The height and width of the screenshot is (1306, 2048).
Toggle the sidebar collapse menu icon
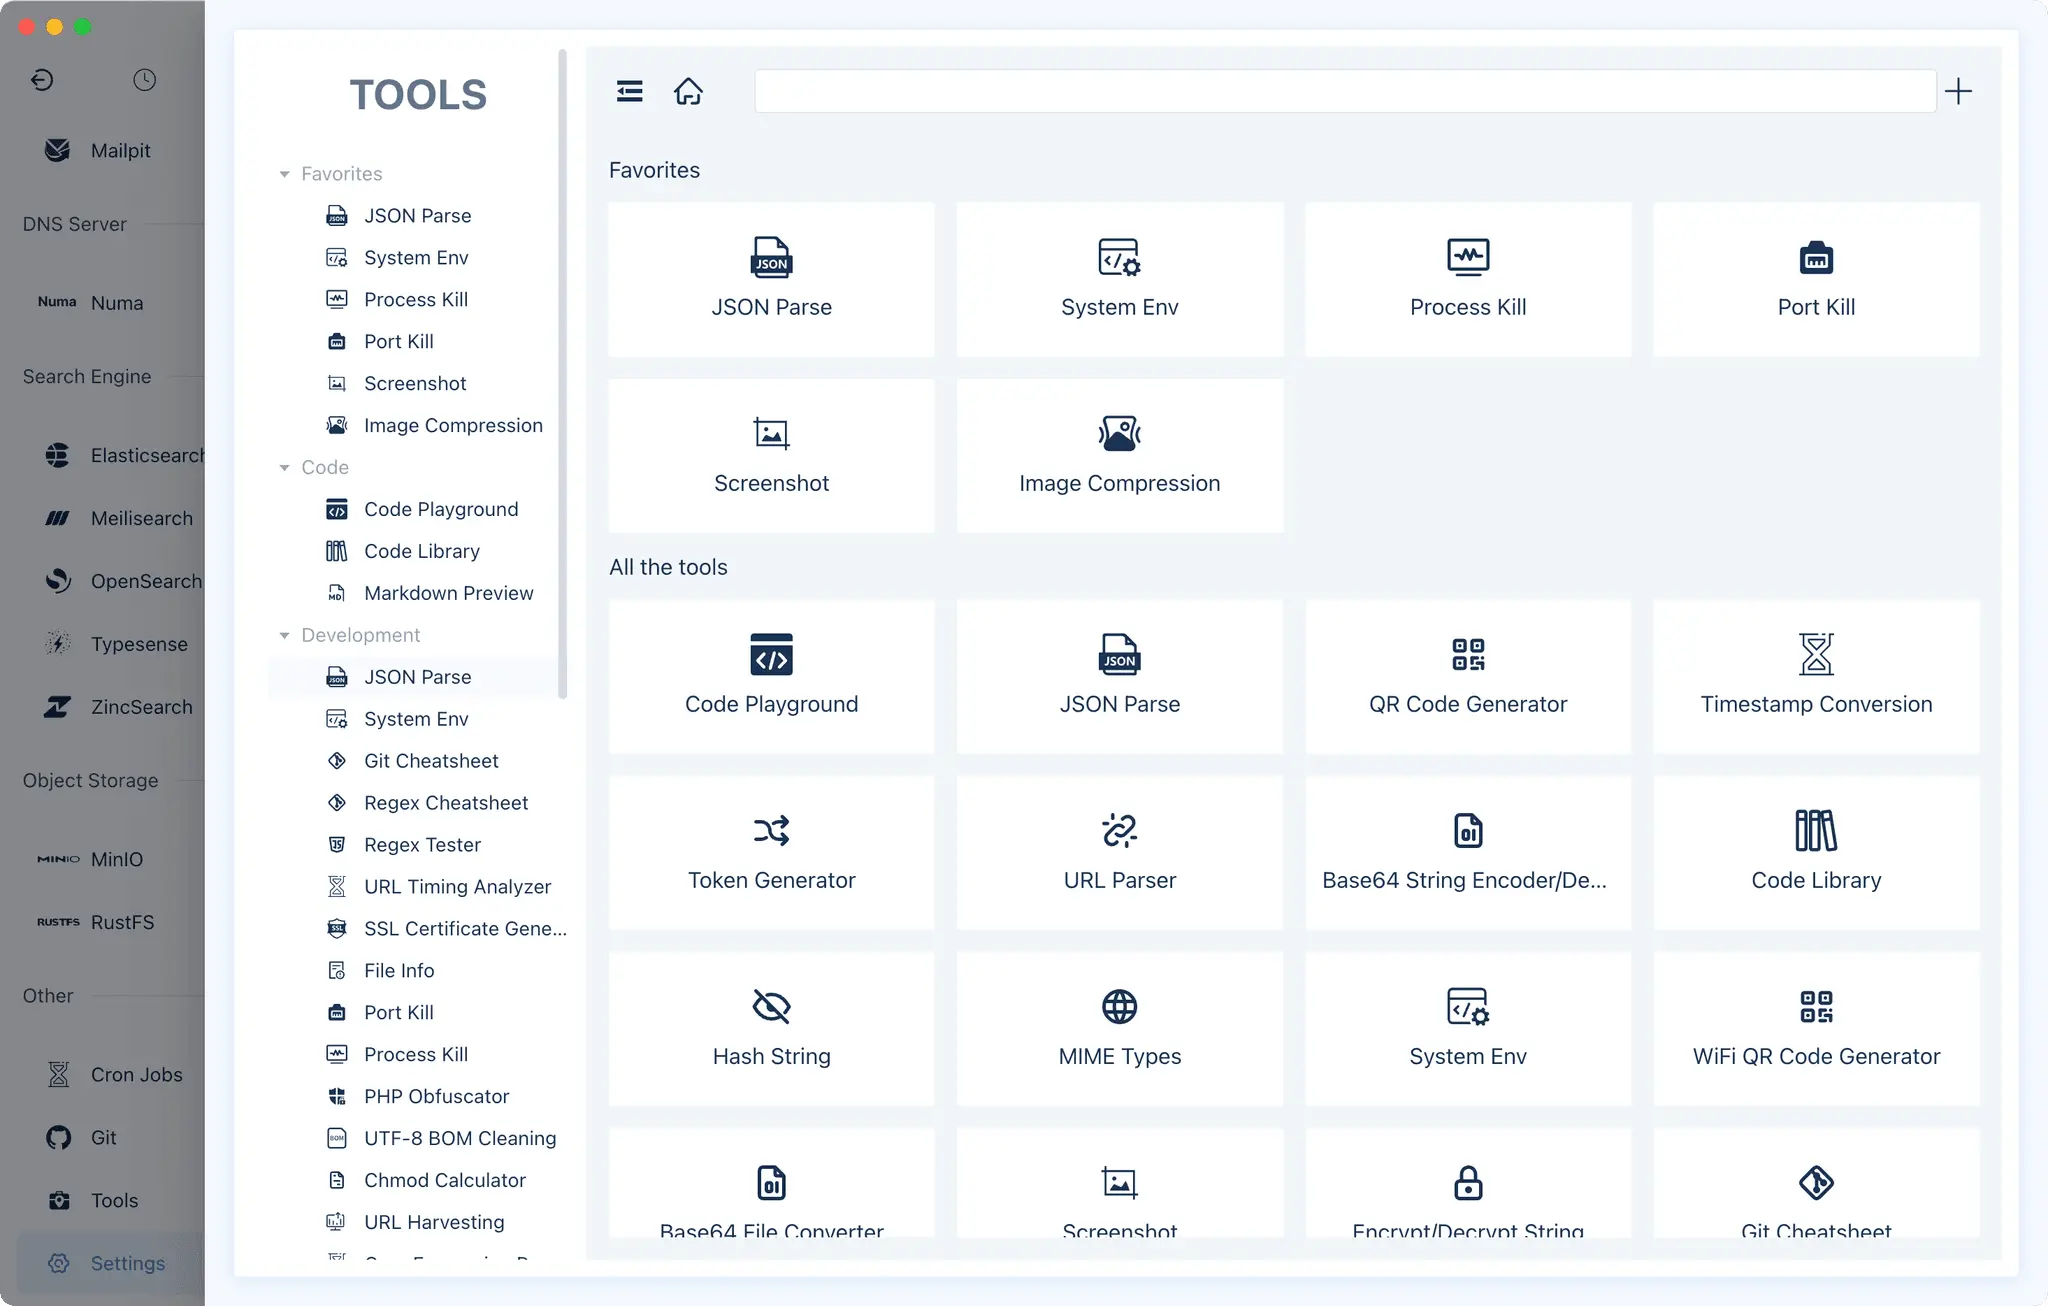(629, 92)
